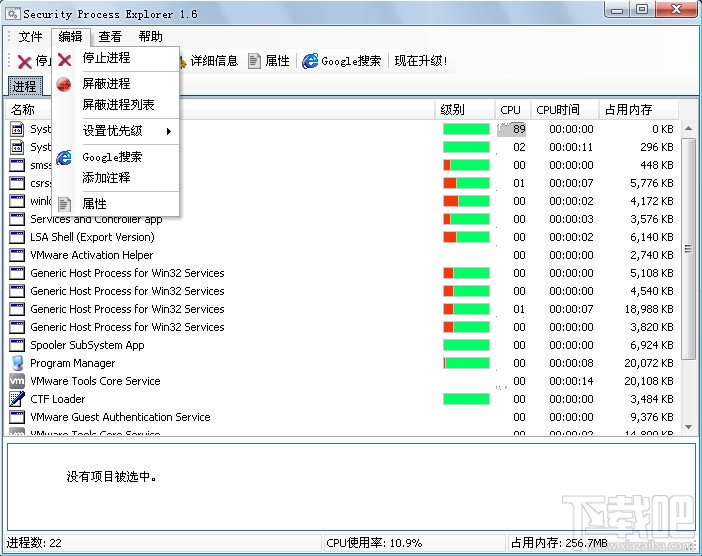Click the 没有项目被选中。 message
702x556 pixels.
tap(111, 477)
